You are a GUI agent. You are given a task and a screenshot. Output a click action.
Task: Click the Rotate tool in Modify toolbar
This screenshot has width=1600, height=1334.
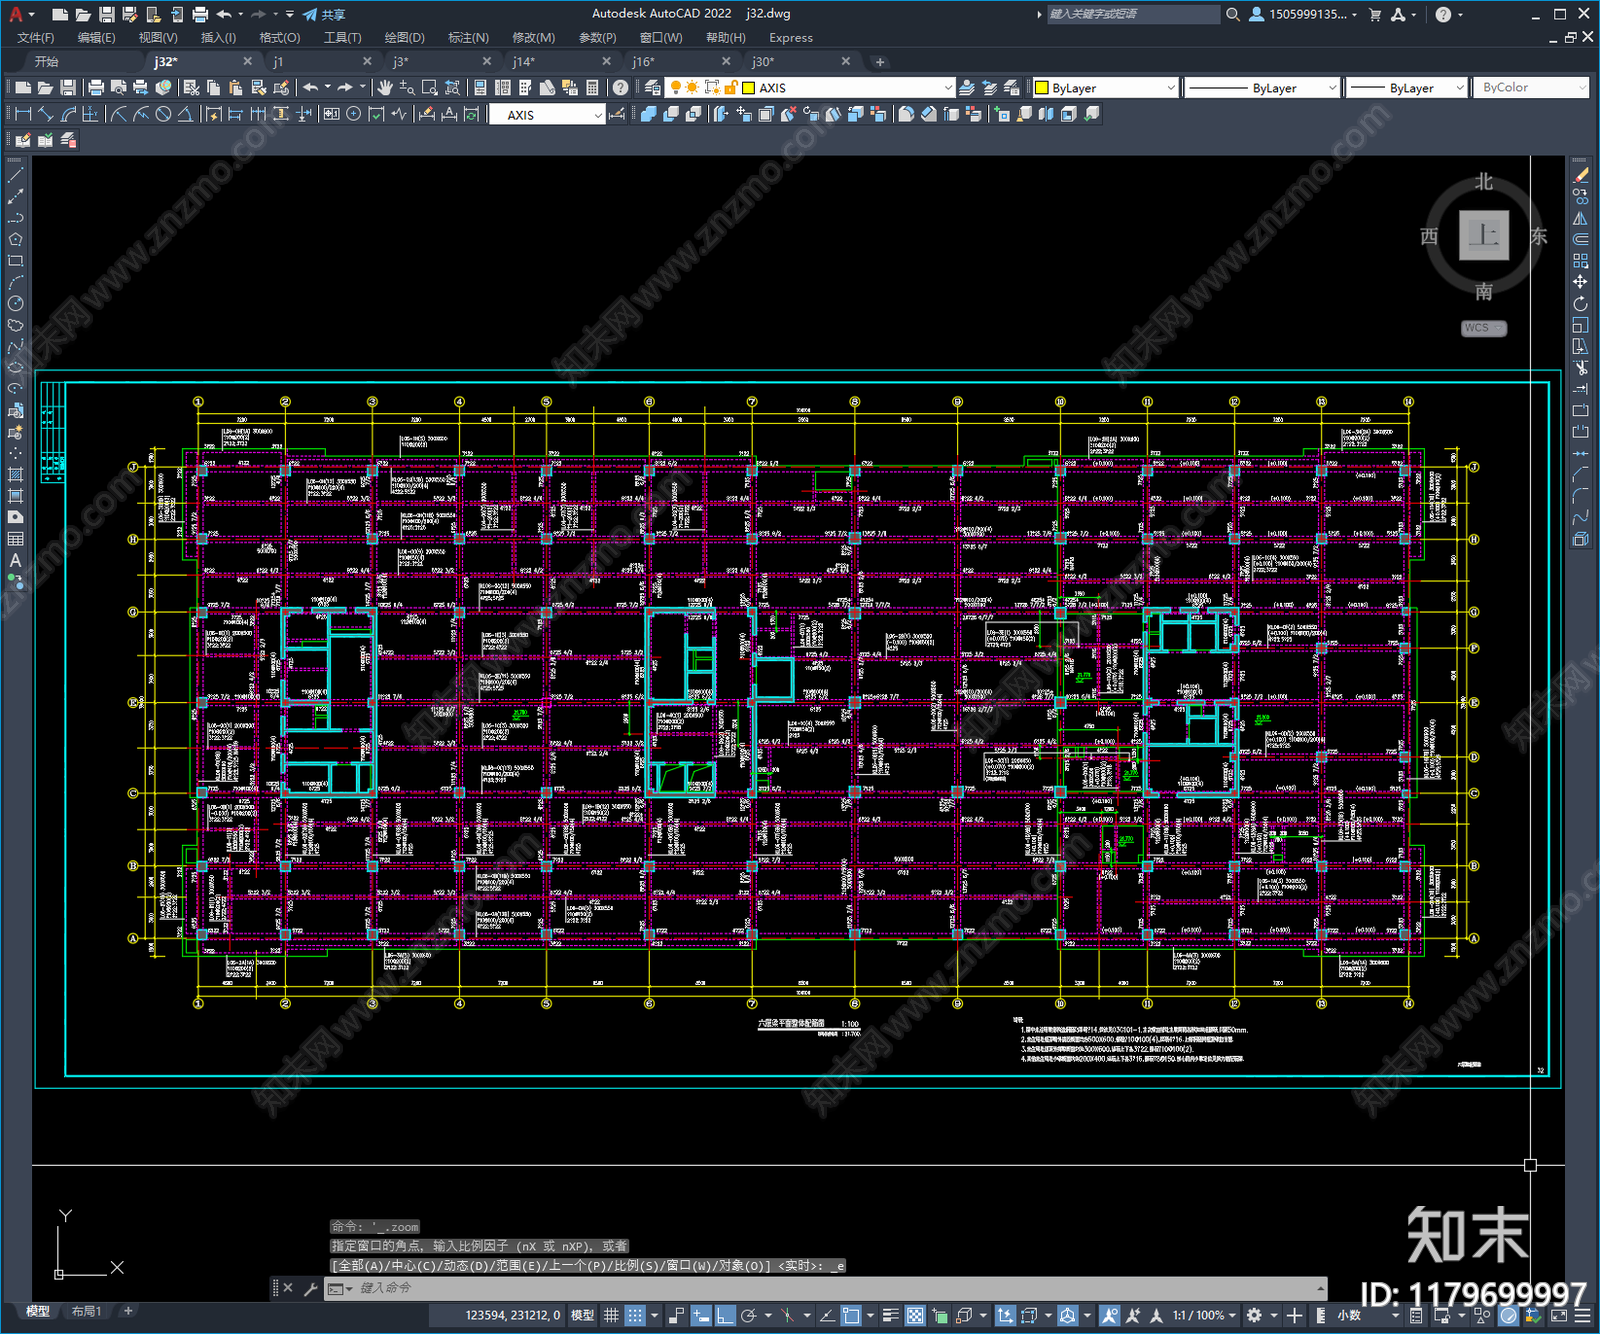click(x=1580, y=303)
